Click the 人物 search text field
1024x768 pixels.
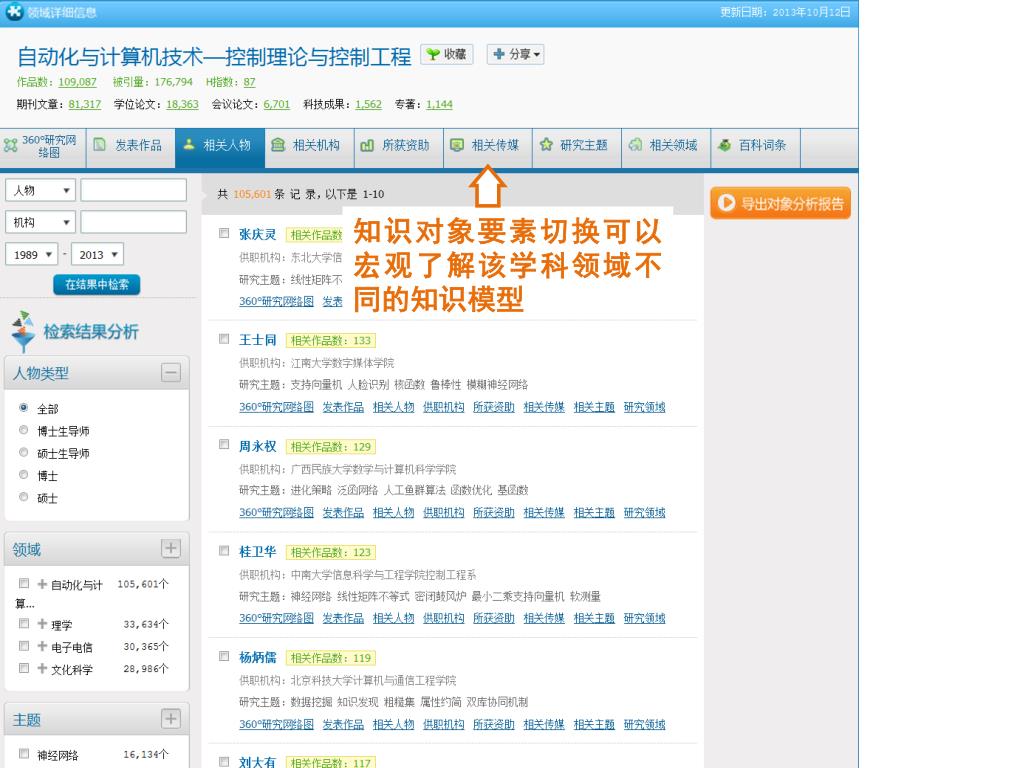tap(134, 190)
